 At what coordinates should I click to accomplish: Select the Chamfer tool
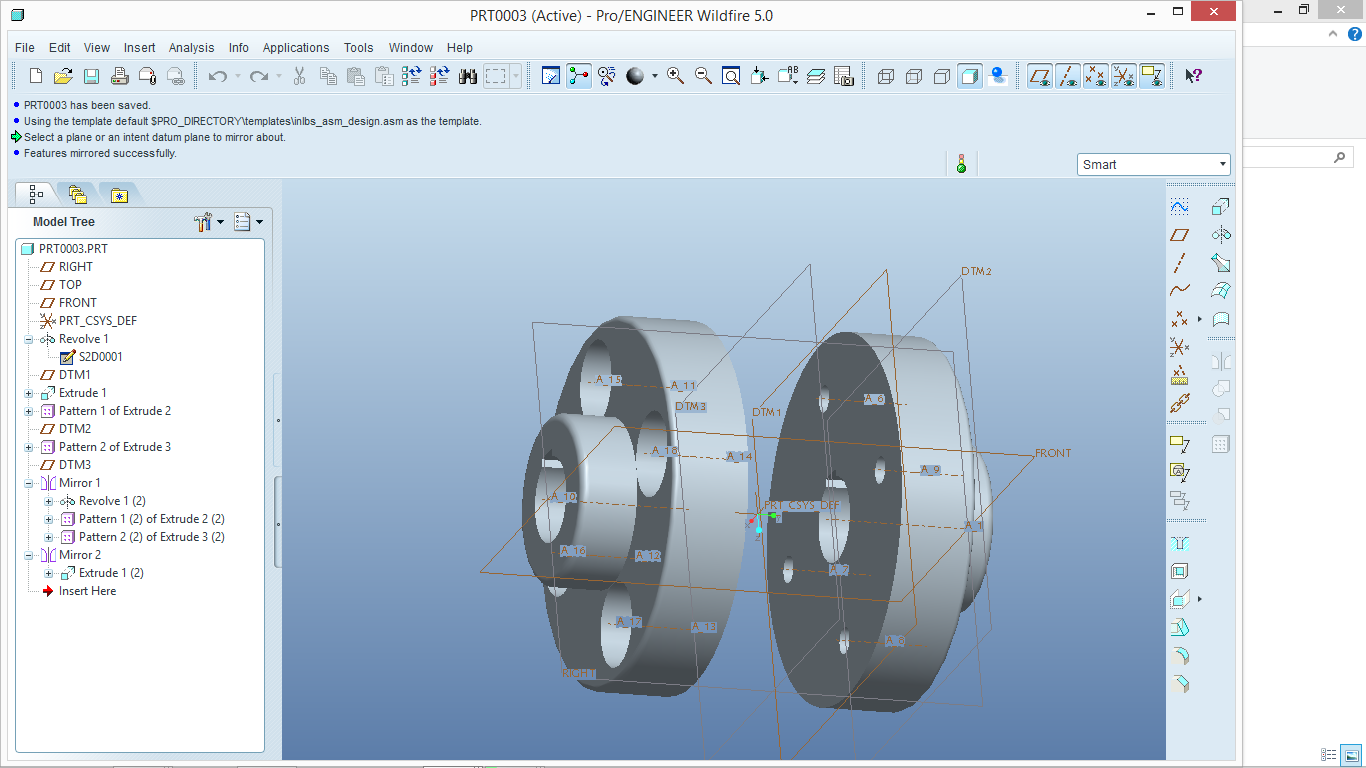(1180, 684)
